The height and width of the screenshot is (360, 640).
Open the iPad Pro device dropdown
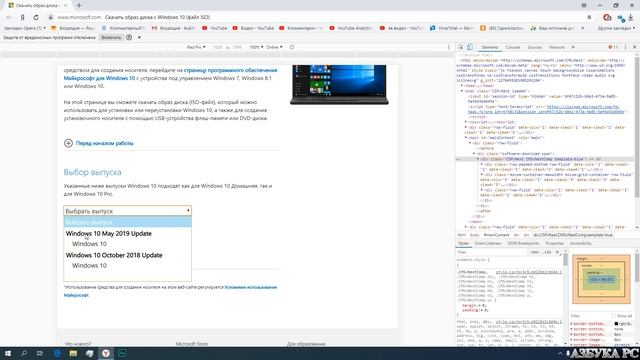tap(196, 47)
